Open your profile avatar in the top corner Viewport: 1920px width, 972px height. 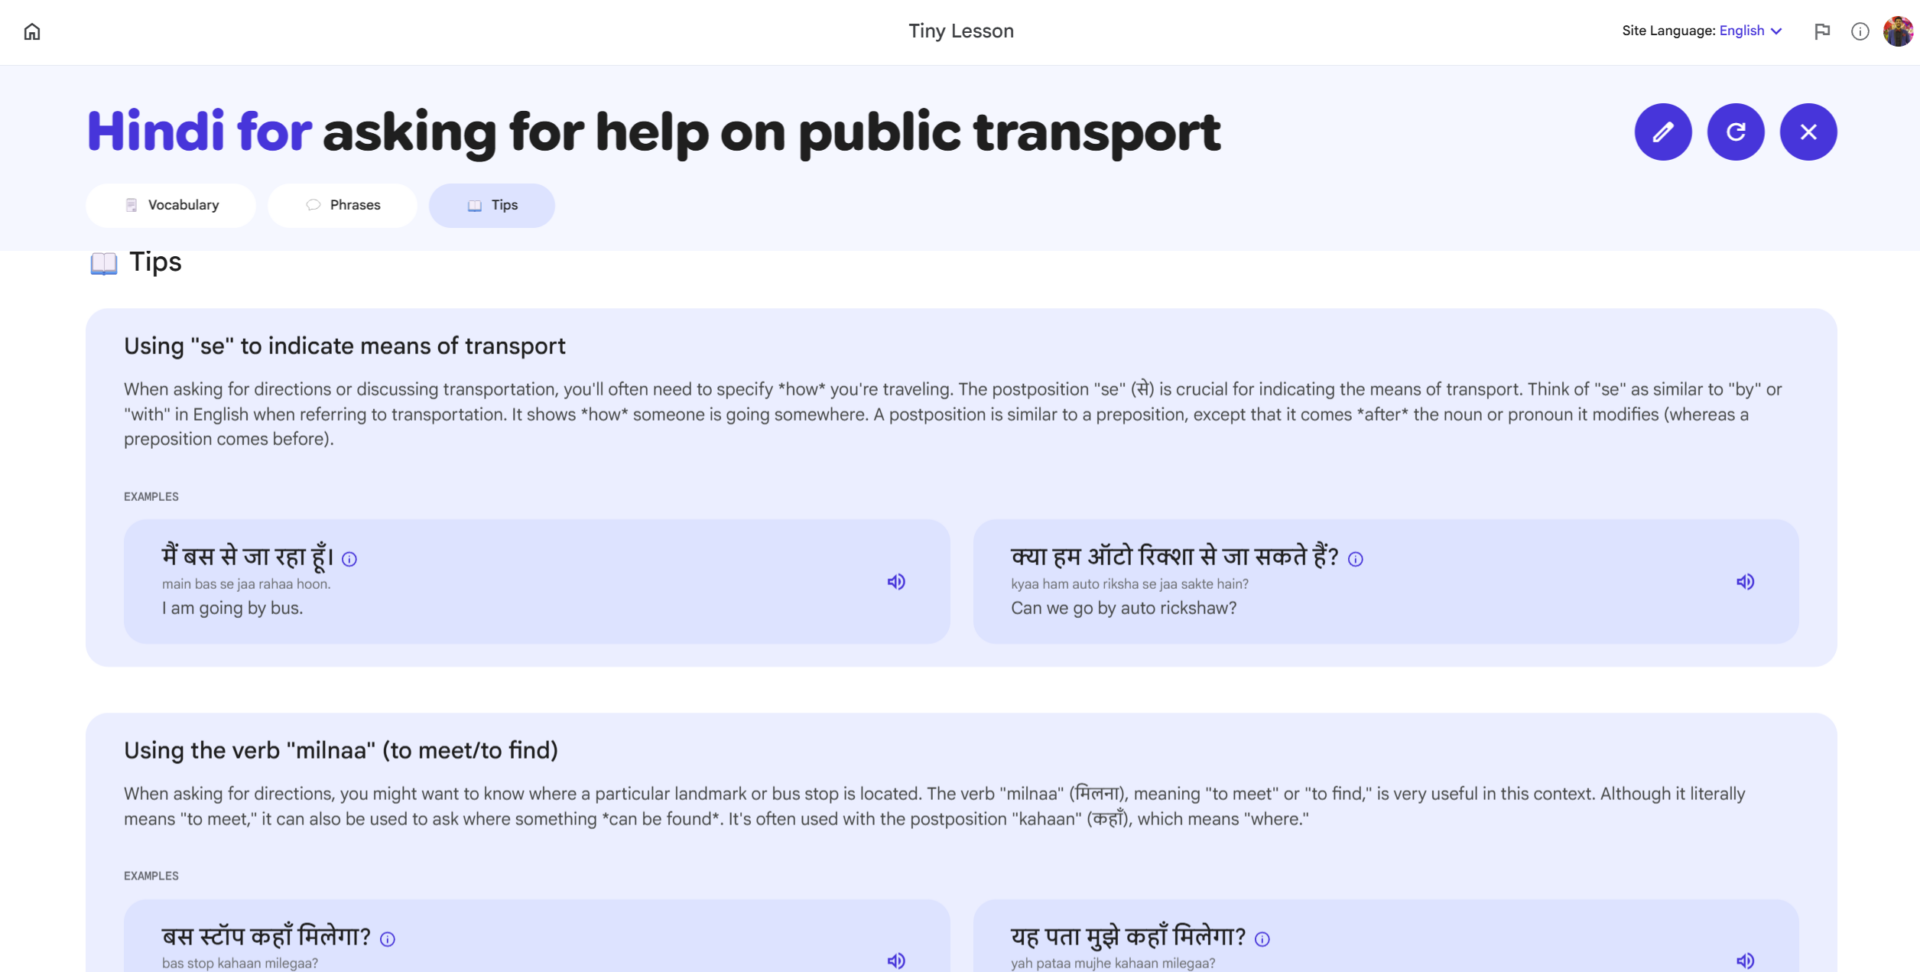(1898, 31)
